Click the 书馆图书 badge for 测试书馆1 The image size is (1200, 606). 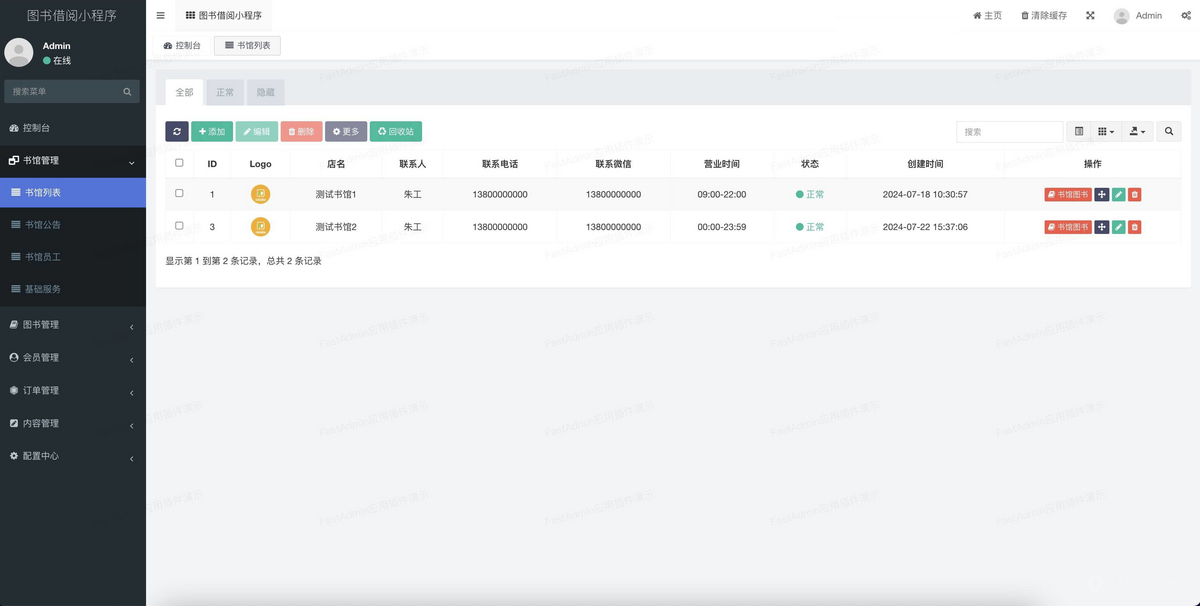click(1067, 194)
